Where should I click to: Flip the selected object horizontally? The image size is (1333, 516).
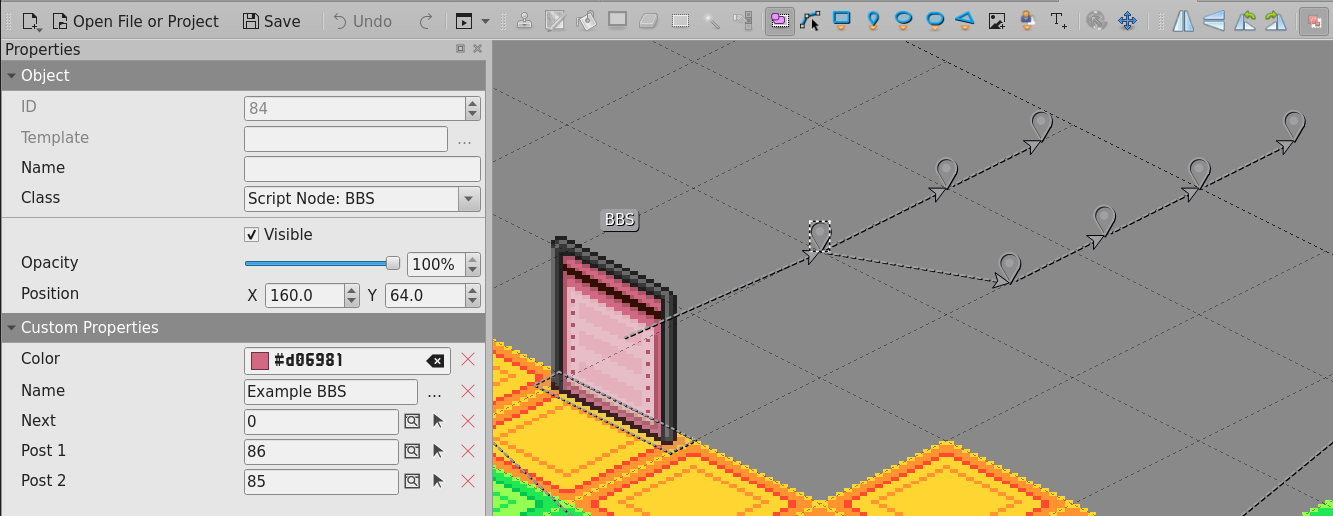1183,21
